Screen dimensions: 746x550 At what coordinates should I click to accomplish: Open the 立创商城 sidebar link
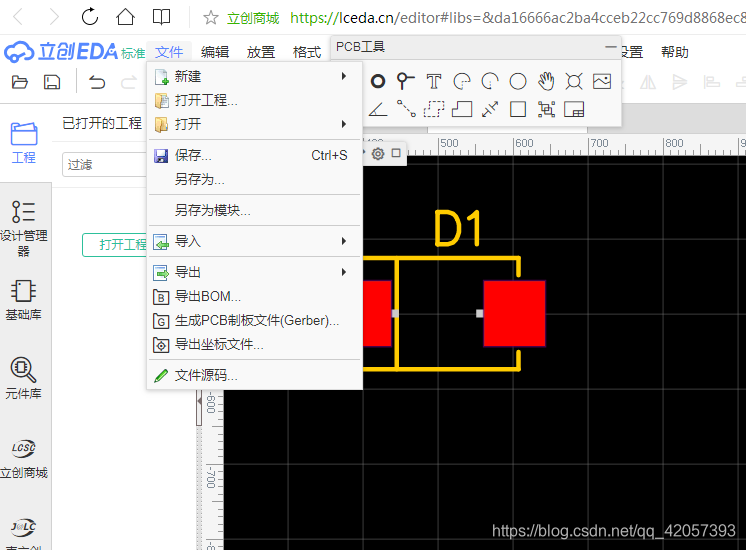pos(24,458)
